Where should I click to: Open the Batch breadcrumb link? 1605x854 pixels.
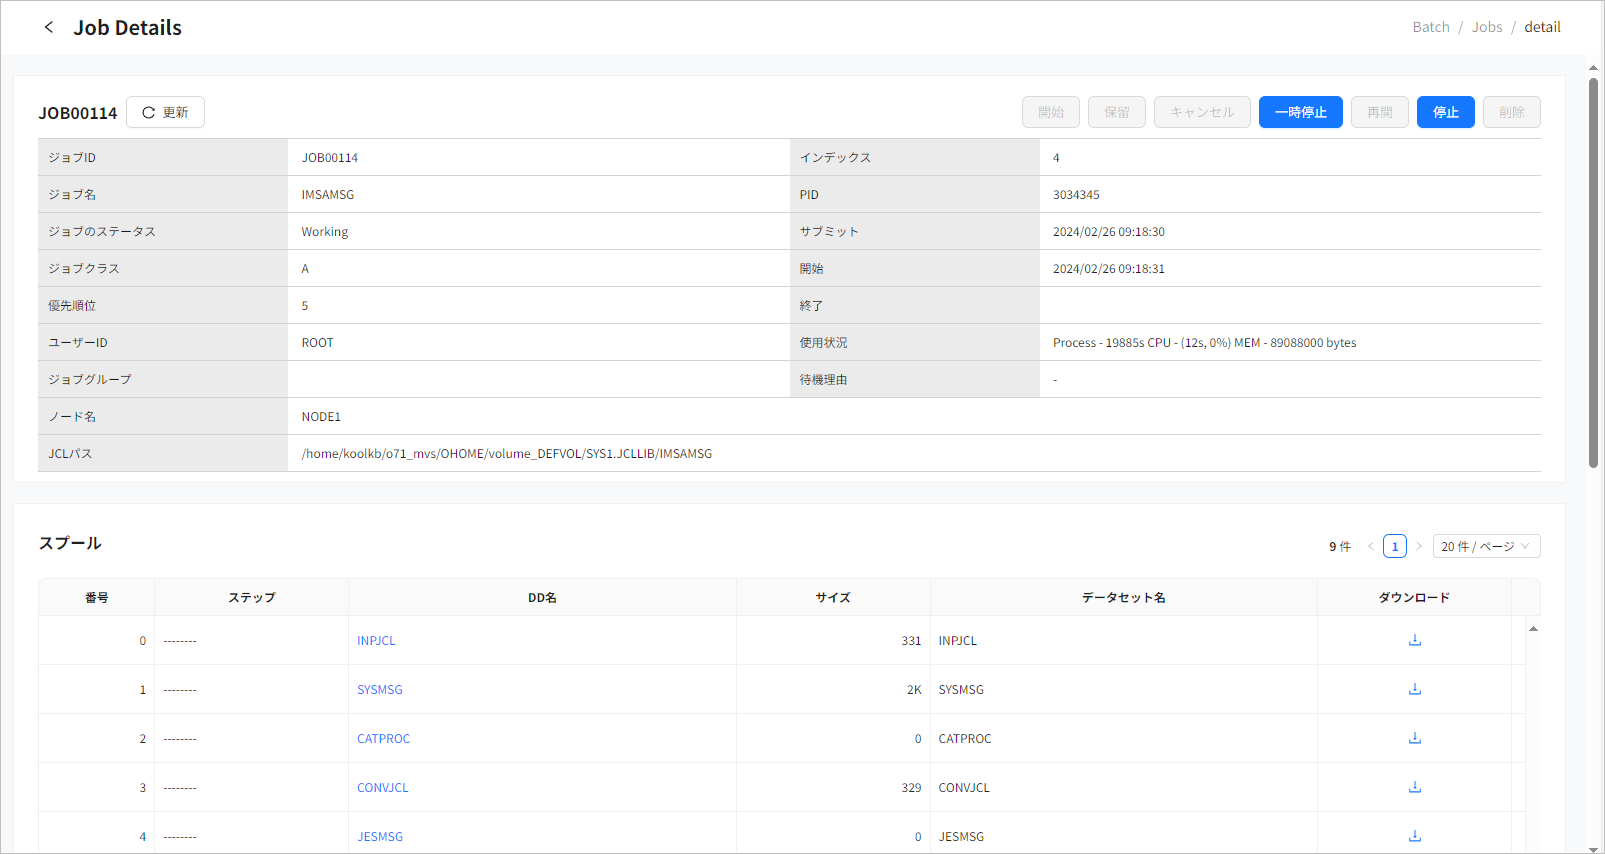1430,27
